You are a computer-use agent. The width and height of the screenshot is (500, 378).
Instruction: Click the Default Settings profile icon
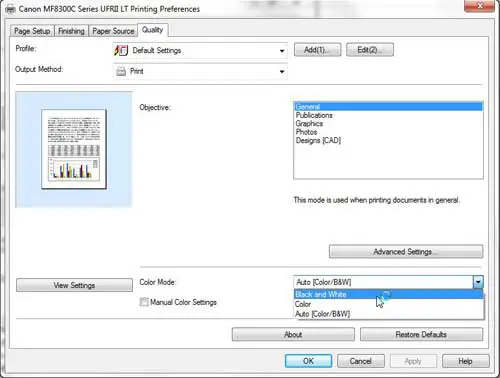pos(121,51)
